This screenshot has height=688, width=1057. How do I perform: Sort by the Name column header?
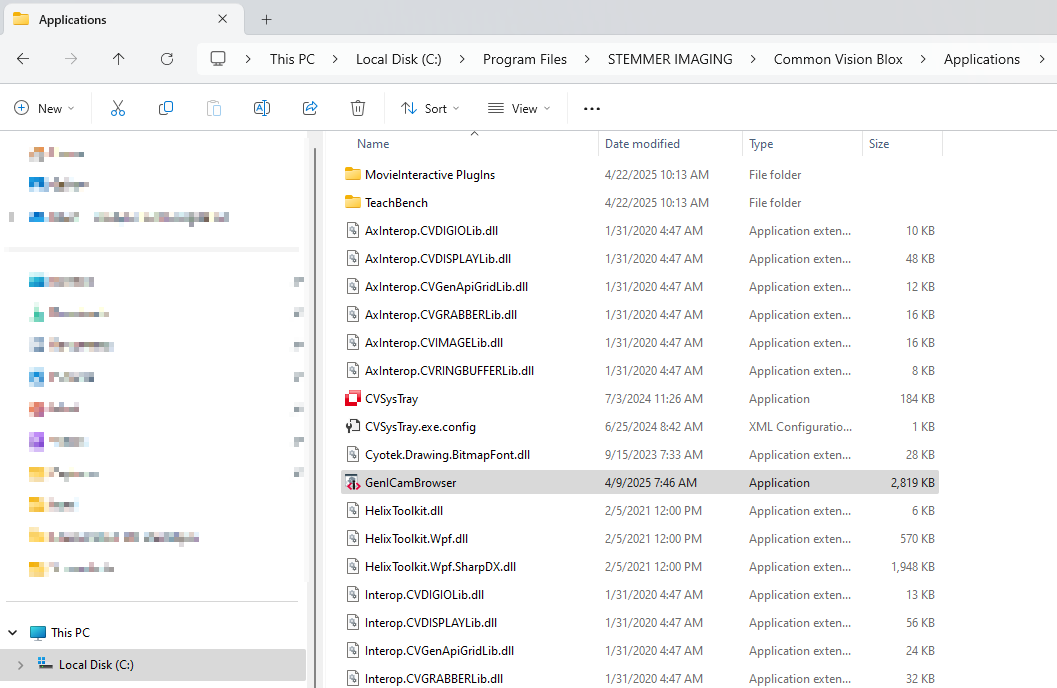(373, 144)
